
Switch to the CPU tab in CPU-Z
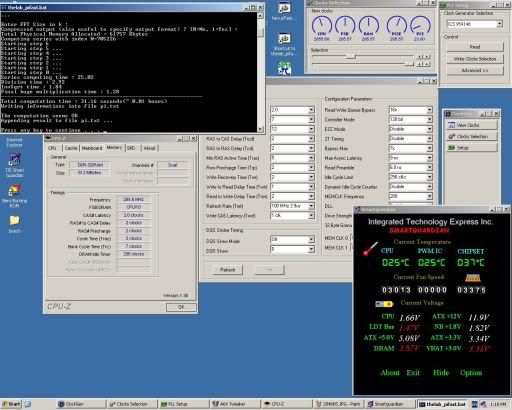(x=52, y=148)
